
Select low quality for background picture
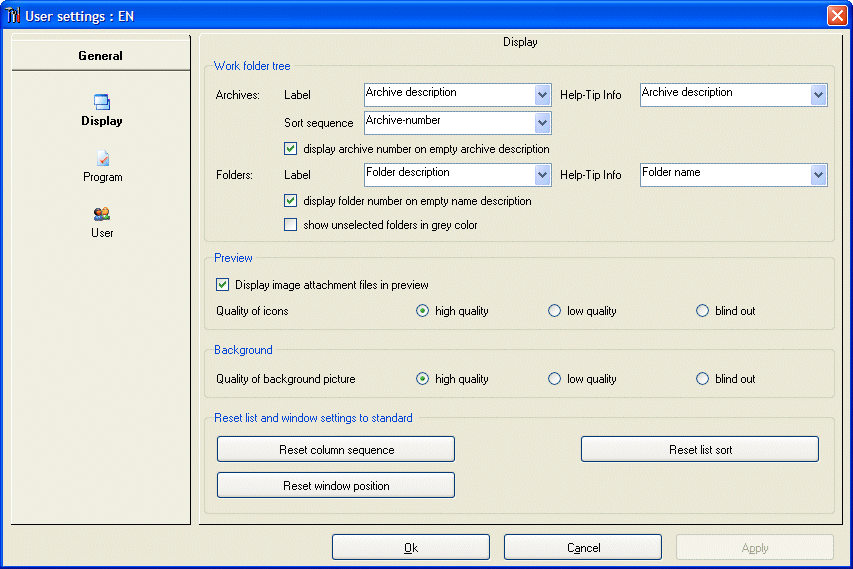coord(554,379)
